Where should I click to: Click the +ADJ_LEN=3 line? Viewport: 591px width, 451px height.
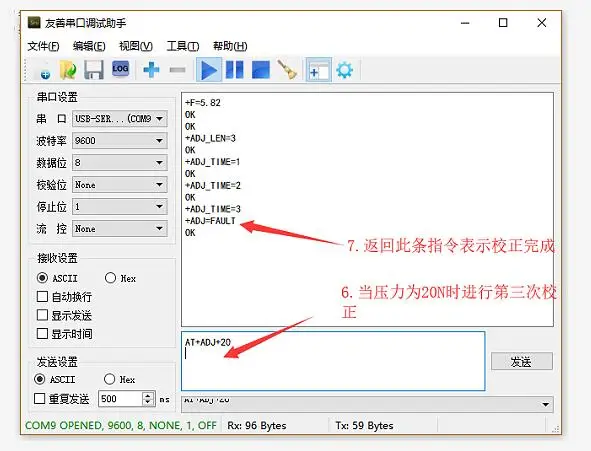(210, 138)
